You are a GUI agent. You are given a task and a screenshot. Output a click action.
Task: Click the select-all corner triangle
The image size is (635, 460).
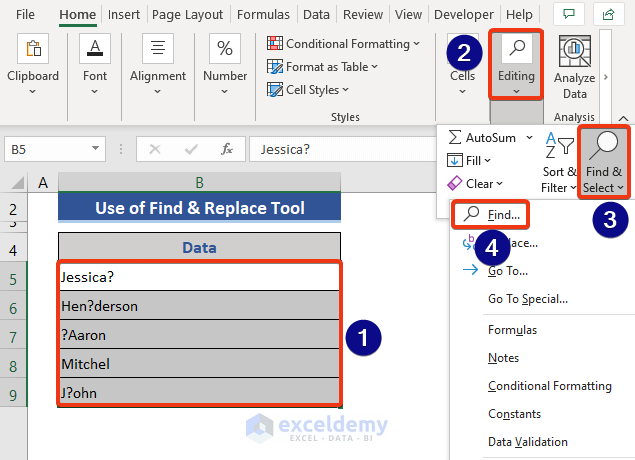coord(17,183)
